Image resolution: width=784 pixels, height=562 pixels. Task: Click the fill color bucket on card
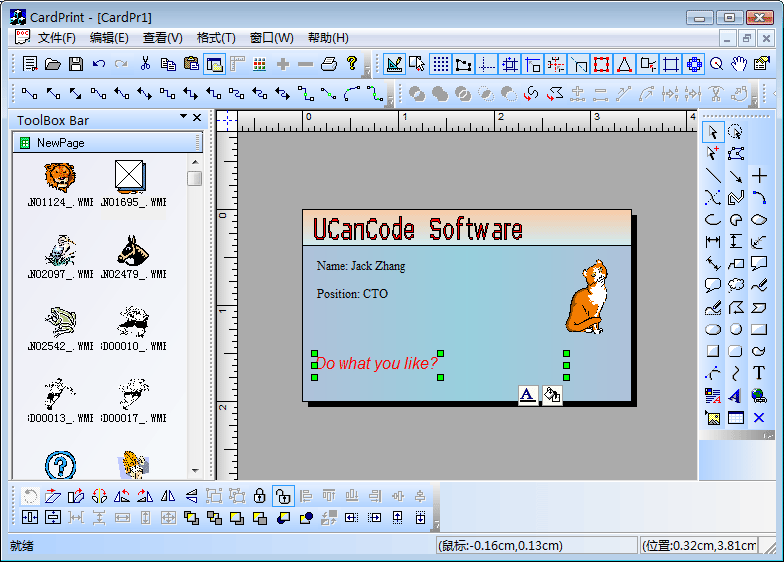[x=552, y=395]
